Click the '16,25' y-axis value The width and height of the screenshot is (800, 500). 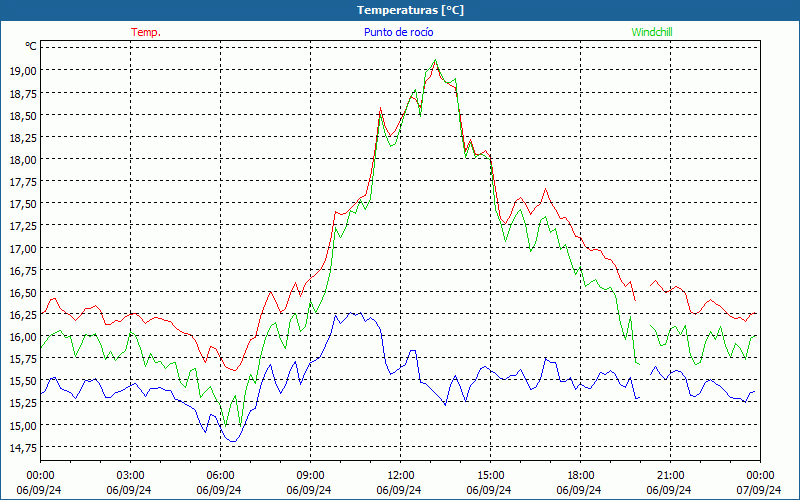[23, 315]
